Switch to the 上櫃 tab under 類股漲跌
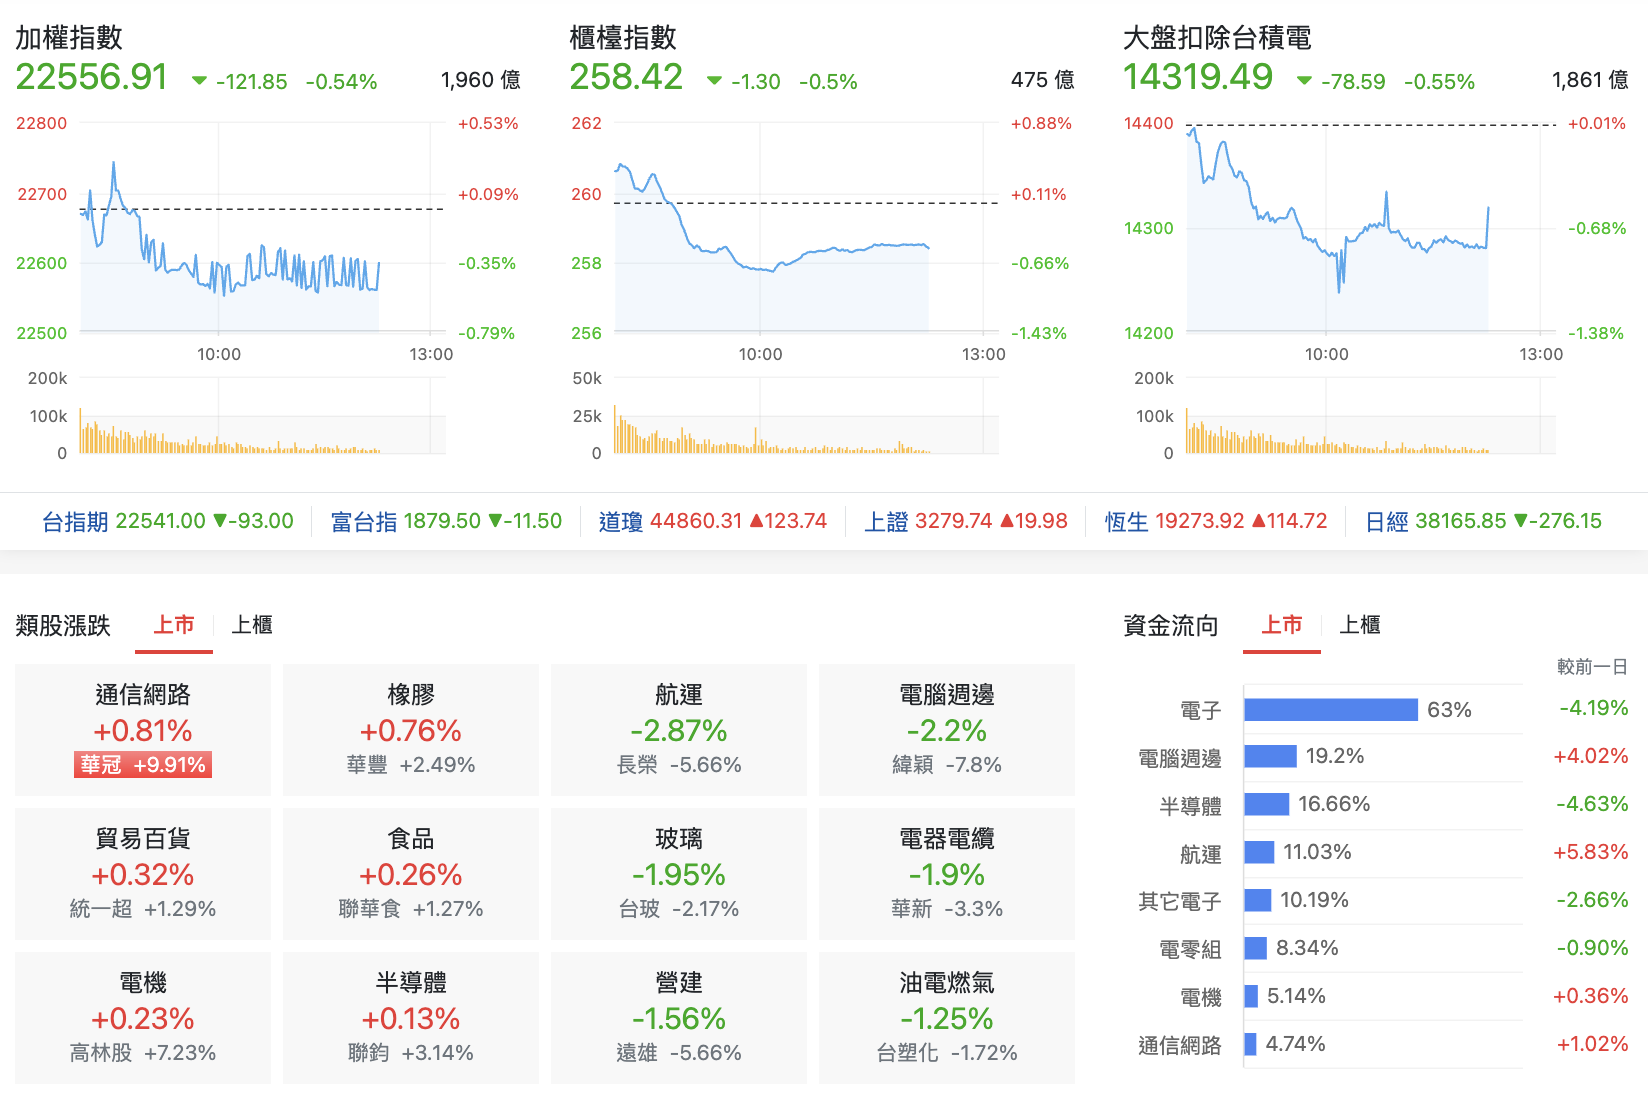 tap(251, 625)
